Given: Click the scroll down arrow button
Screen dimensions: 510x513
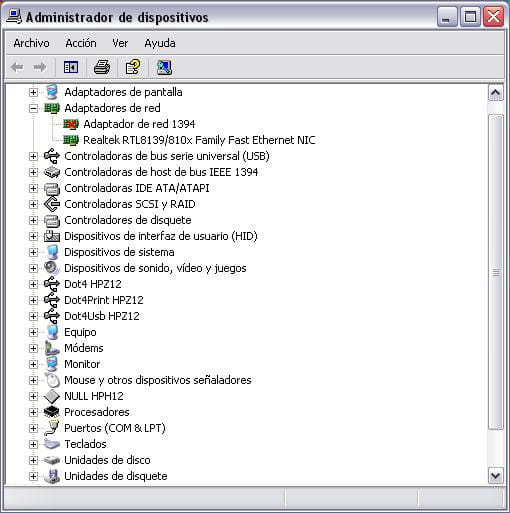Looking at the screenshot, I should pyautogui.click(x=496, y=476).
